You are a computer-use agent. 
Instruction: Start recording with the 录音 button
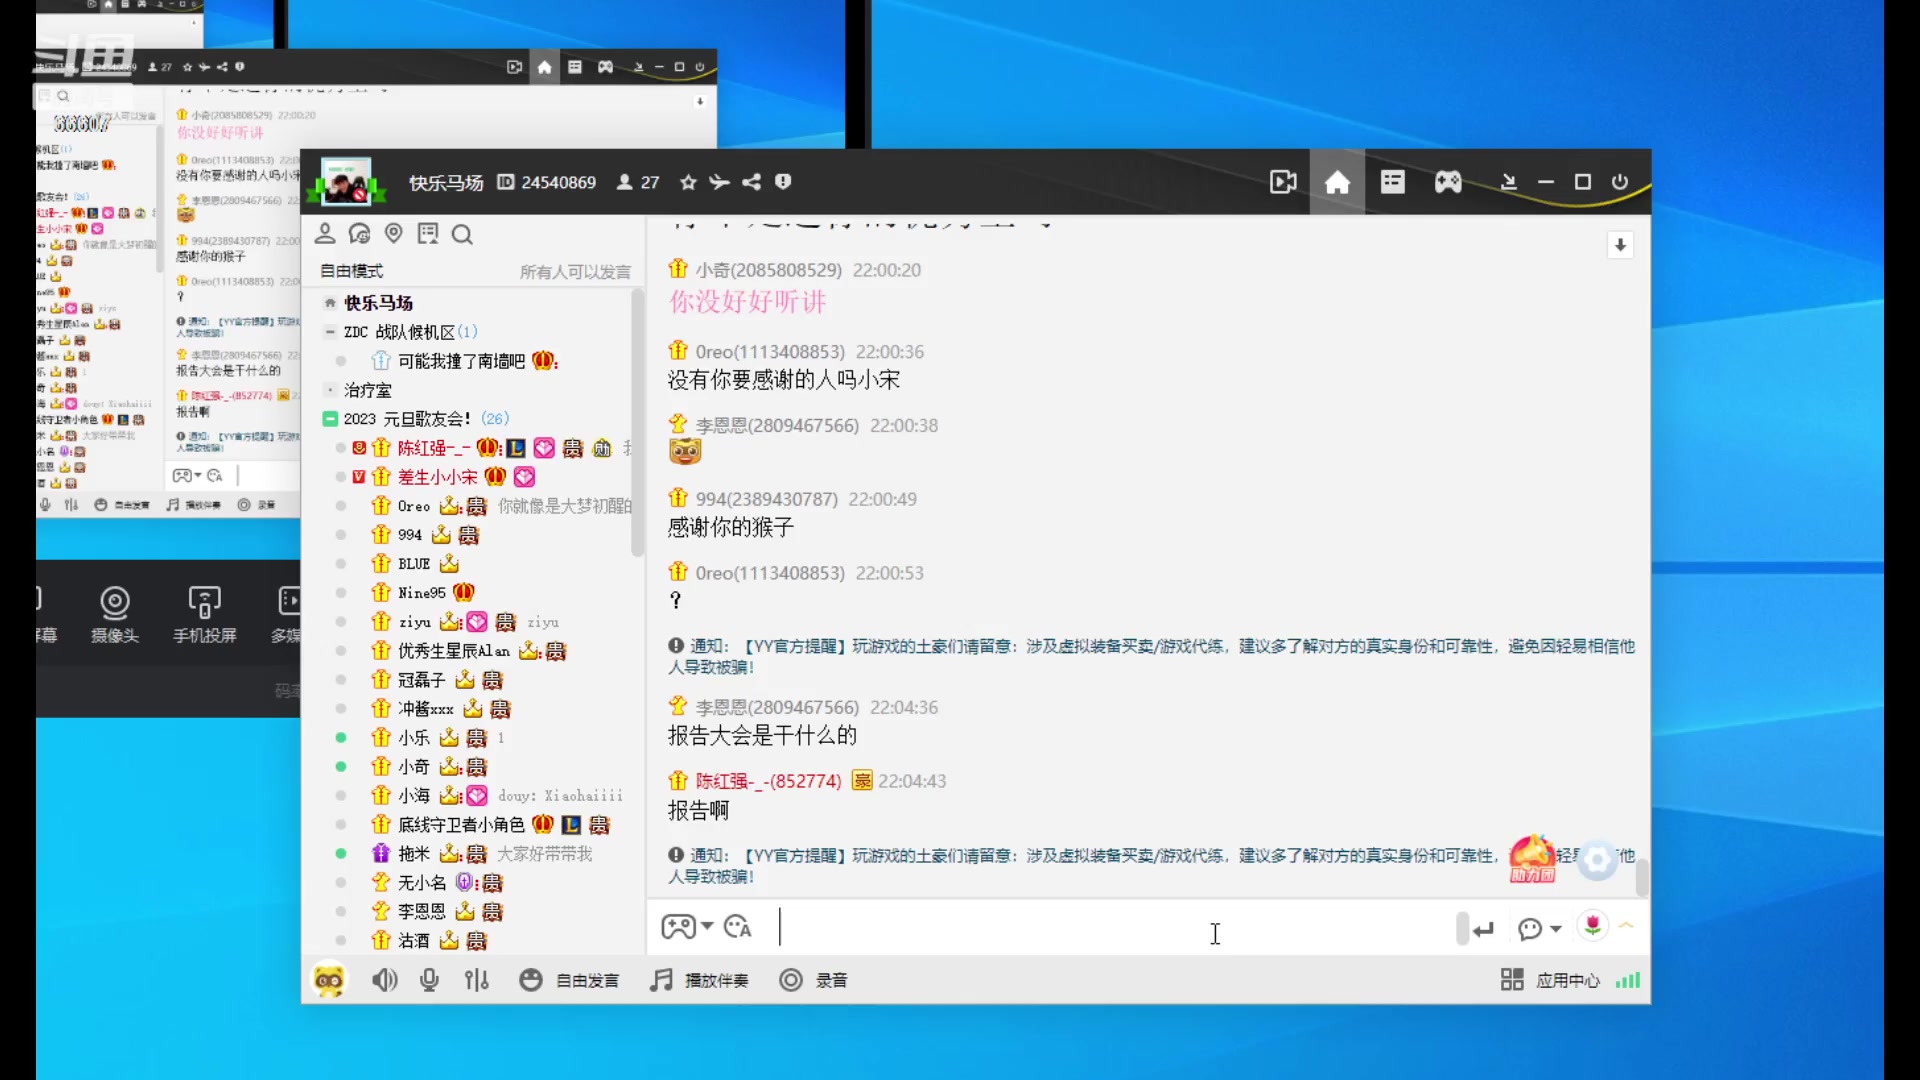[x=814, y=980]
